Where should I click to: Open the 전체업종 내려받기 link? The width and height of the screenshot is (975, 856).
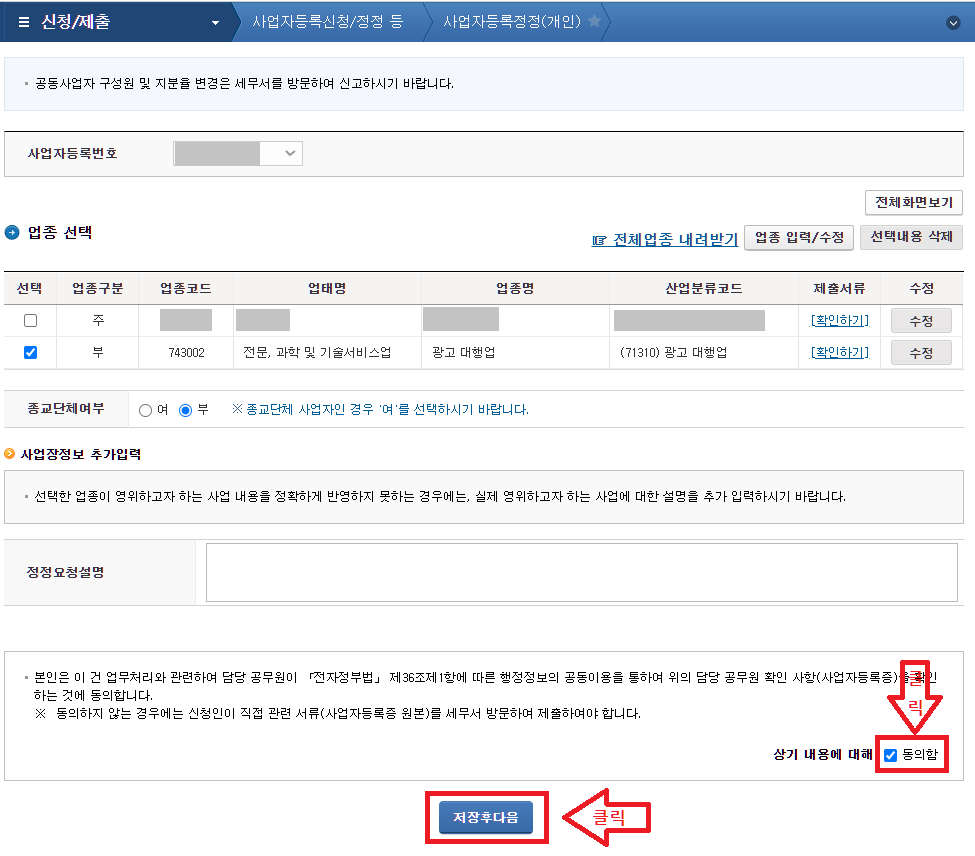point(671,240)
